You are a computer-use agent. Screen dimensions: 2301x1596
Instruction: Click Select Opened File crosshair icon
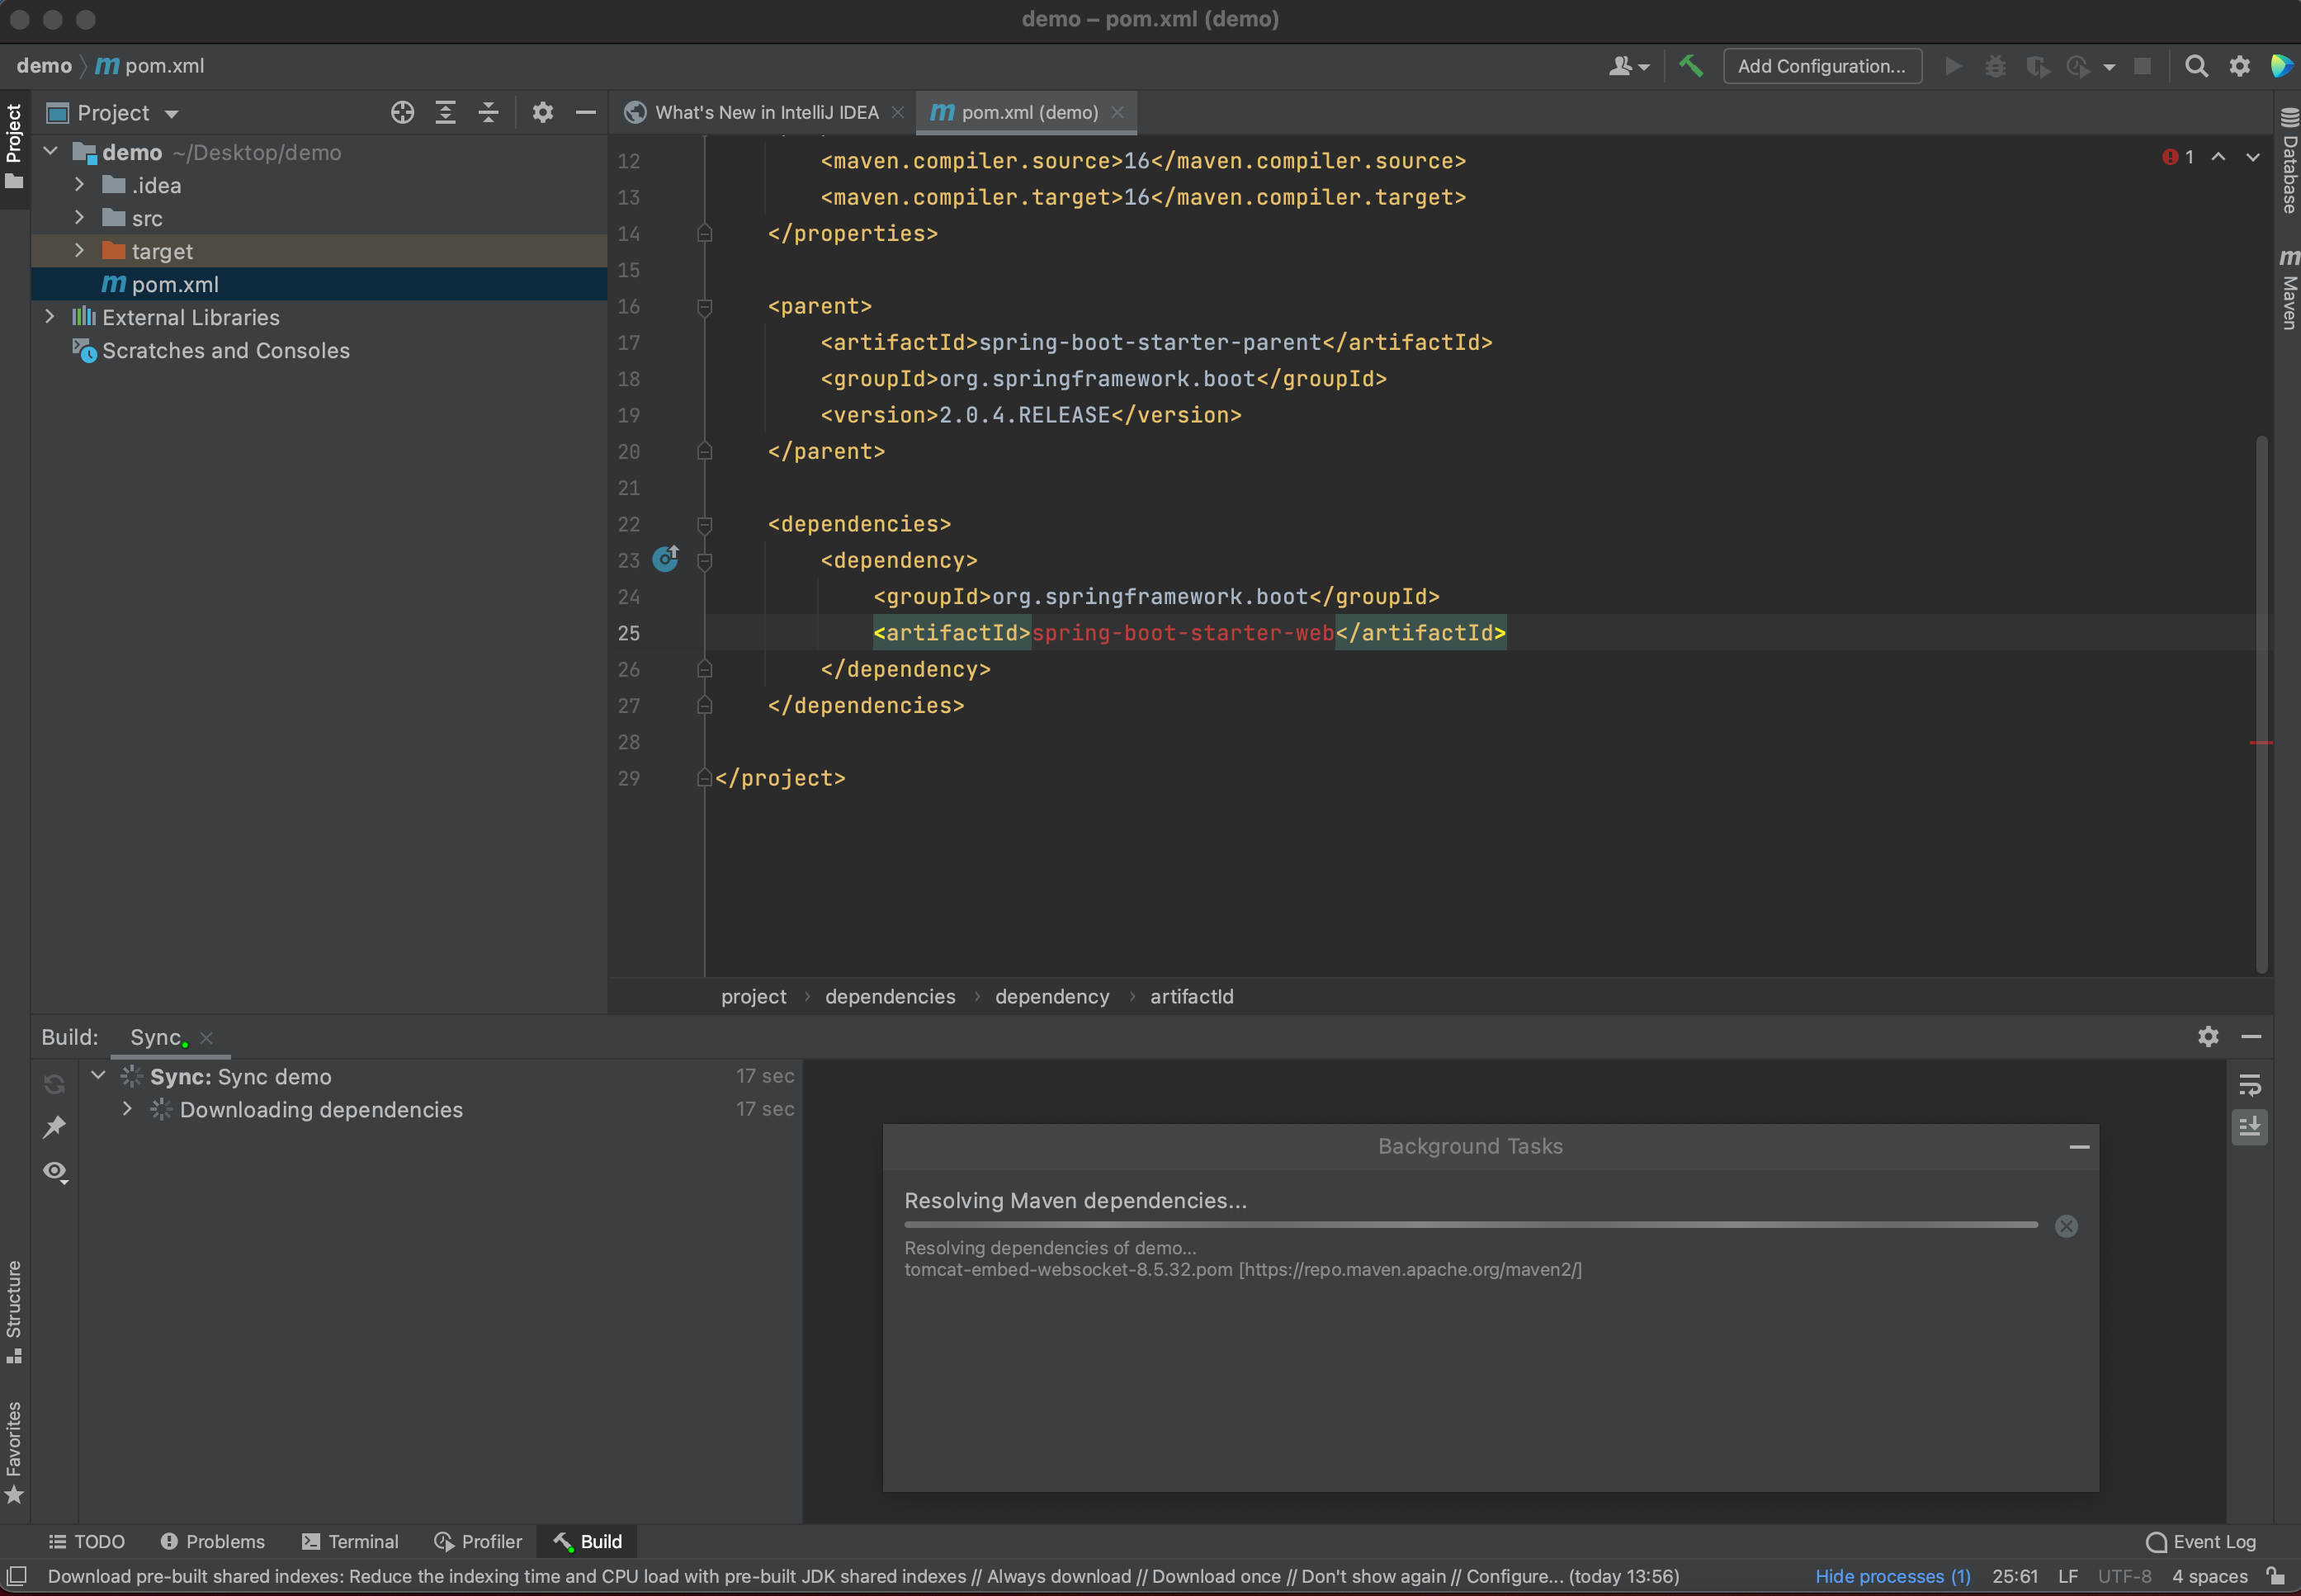[402, 113]
